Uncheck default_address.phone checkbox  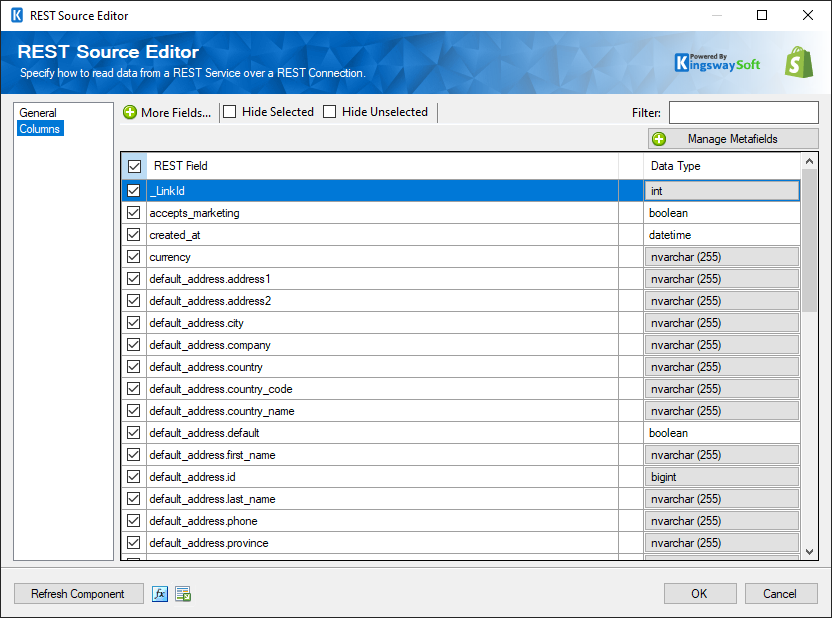coord(134,521)
